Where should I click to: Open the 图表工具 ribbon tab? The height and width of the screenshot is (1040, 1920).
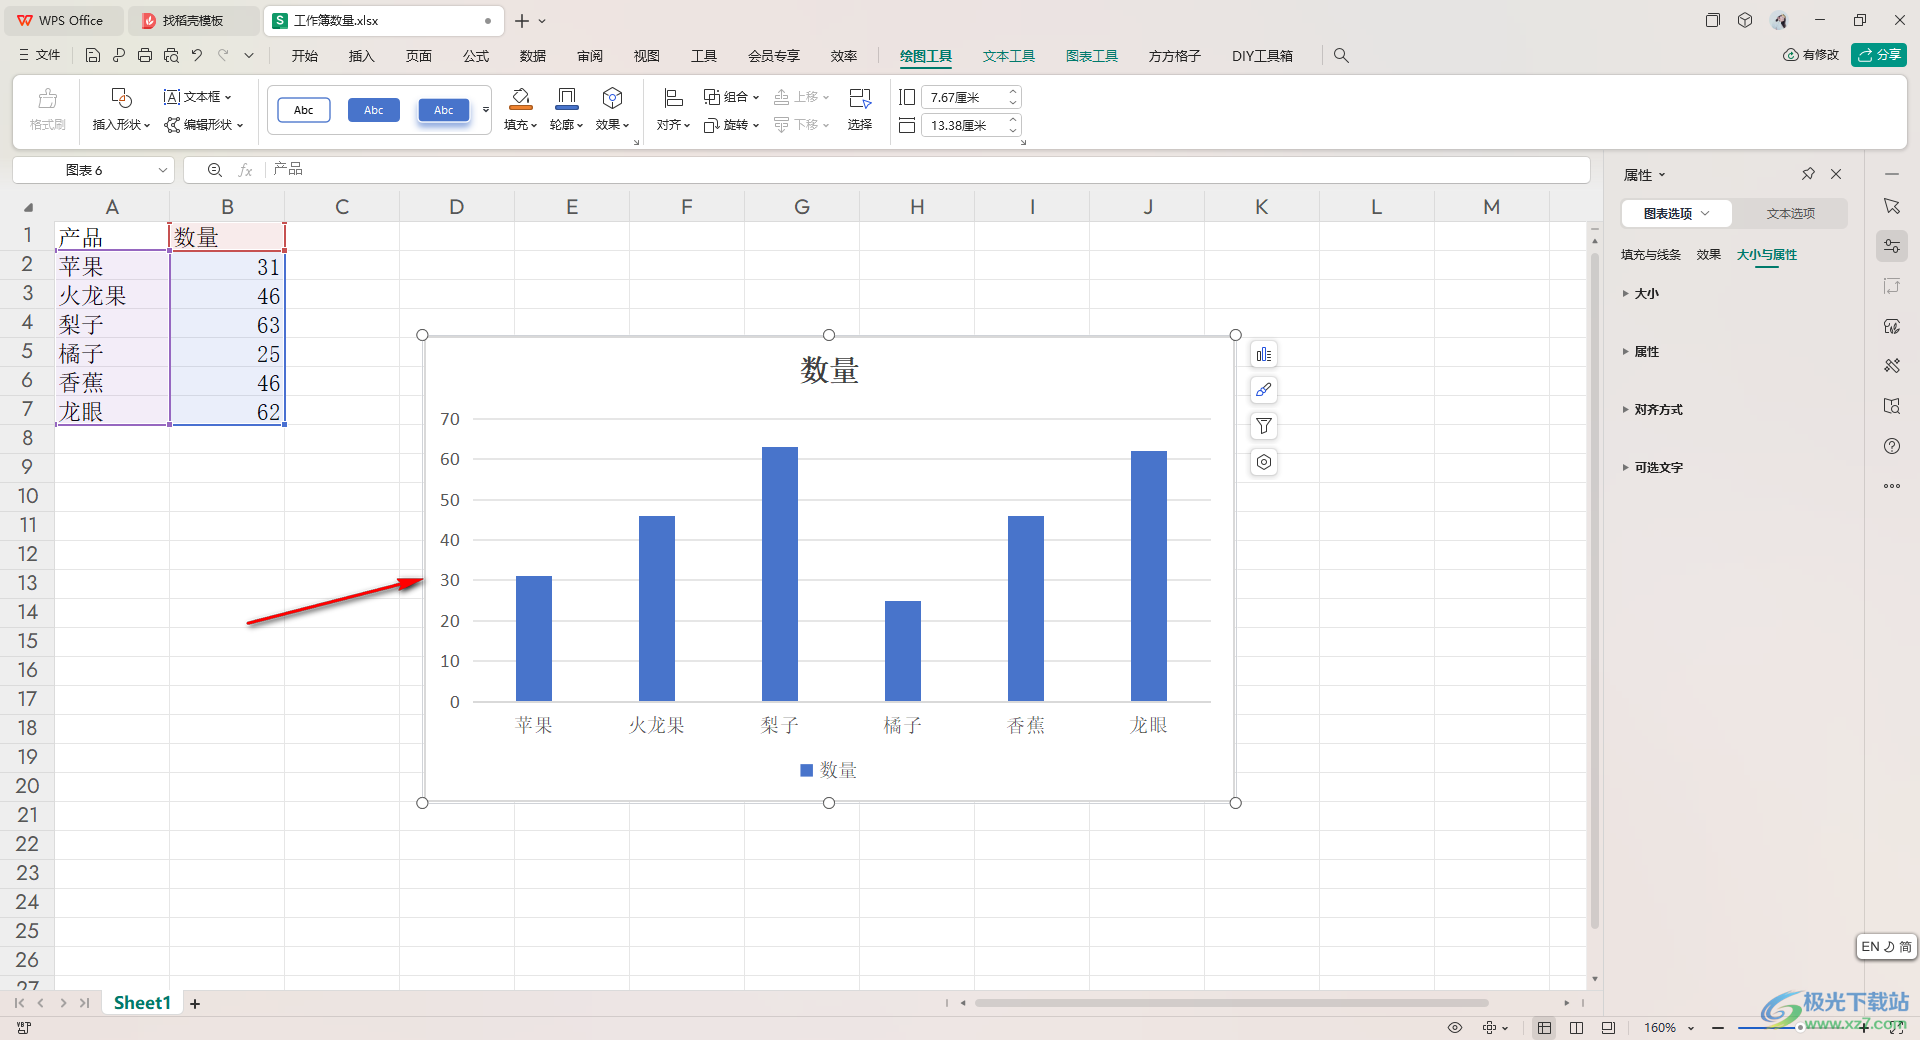click(x=1092, y=56)
